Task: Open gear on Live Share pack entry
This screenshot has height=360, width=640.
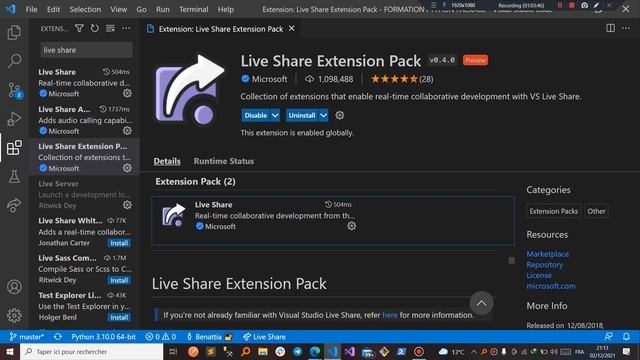Action: coord(351,226)
